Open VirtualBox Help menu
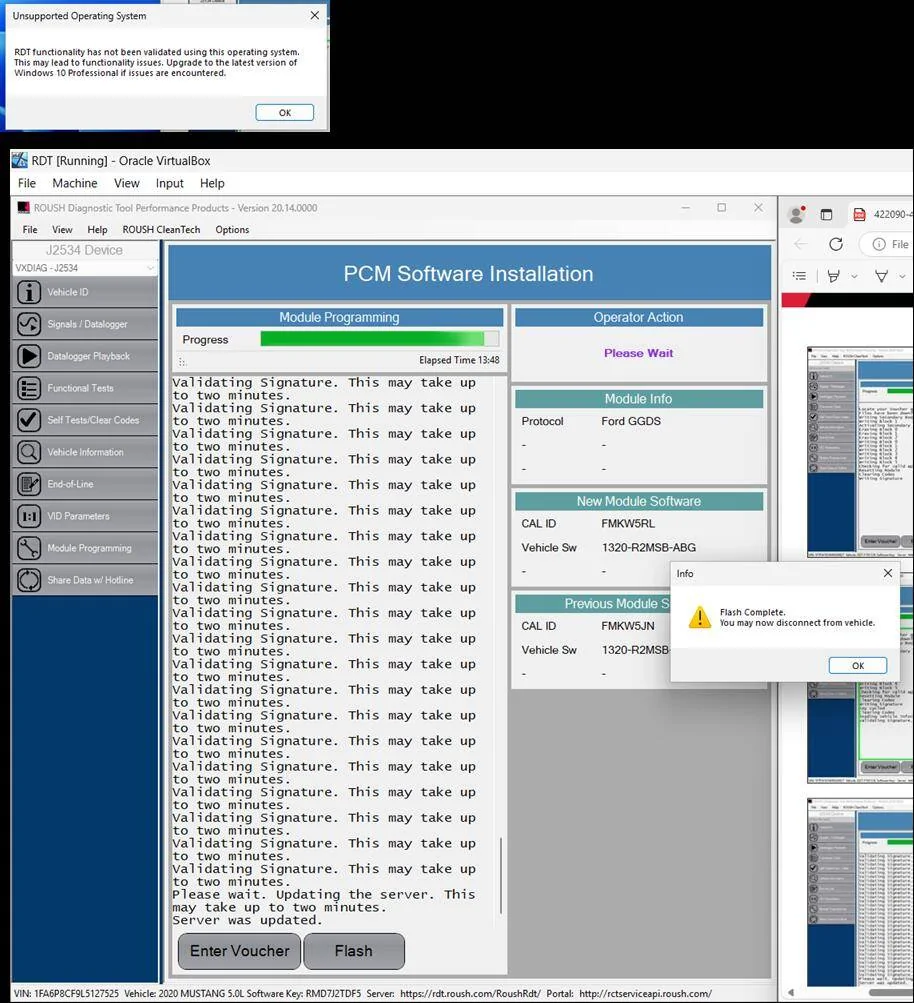The height and width of the screenshot is (1003, 914). pos(212,184)
